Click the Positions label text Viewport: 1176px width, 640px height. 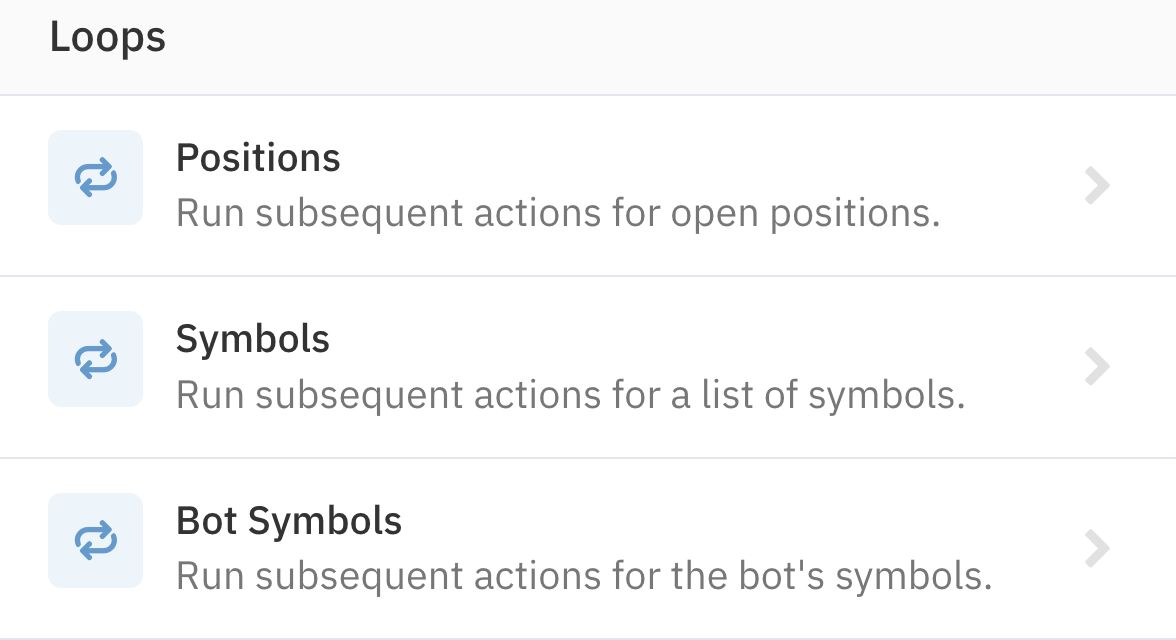[258, 157]
